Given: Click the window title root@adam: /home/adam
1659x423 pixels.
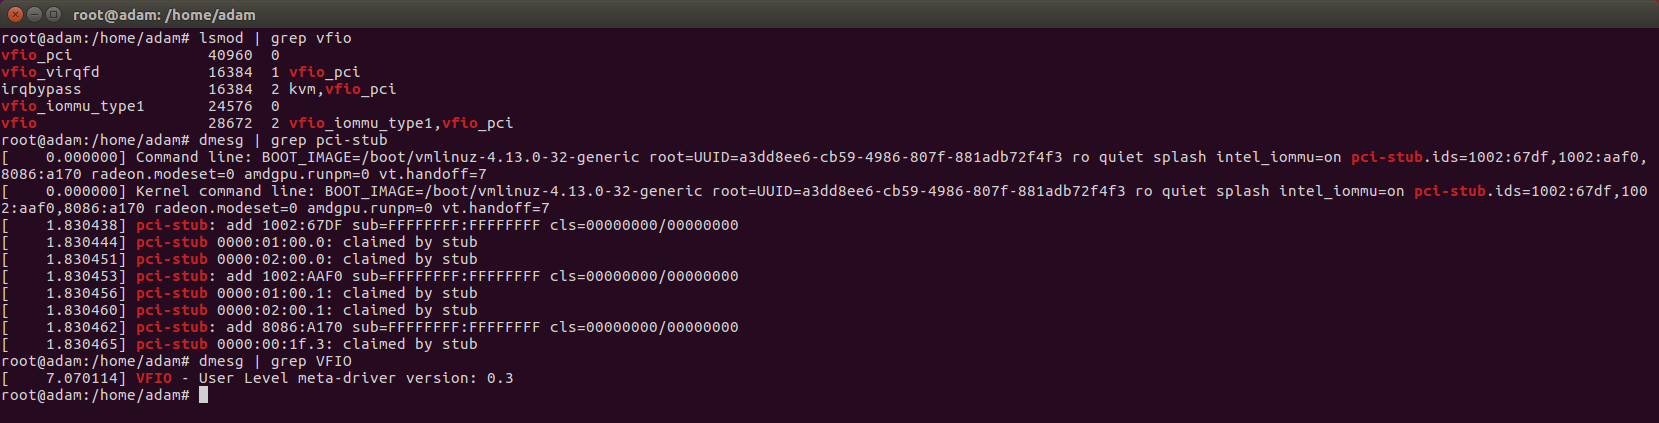Looking at the screenshot, I should click(x=164, y=15).
